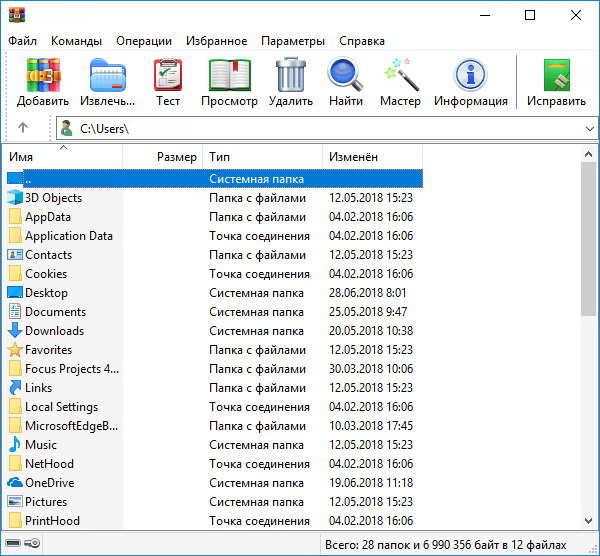
Task: Select the Downloads folder
Action: point(54,331)
